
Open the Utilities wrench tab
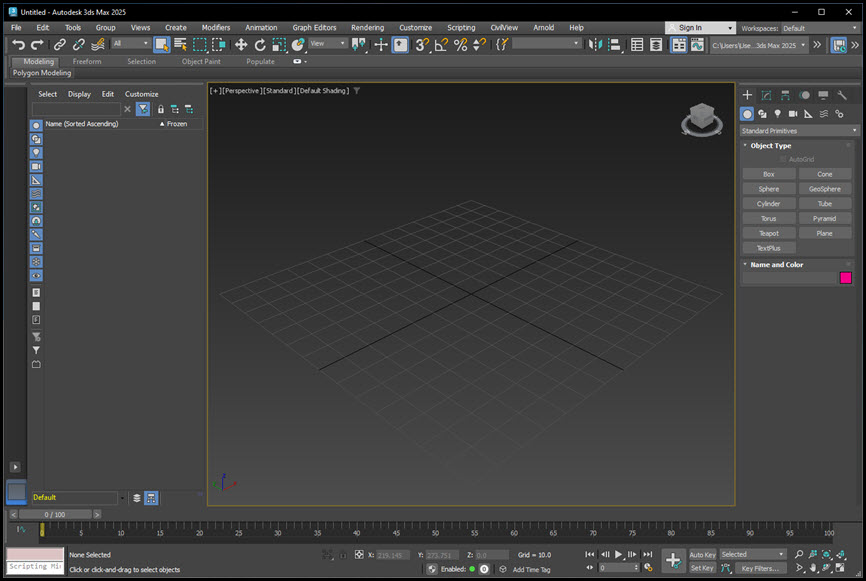[x=842, y=95]
